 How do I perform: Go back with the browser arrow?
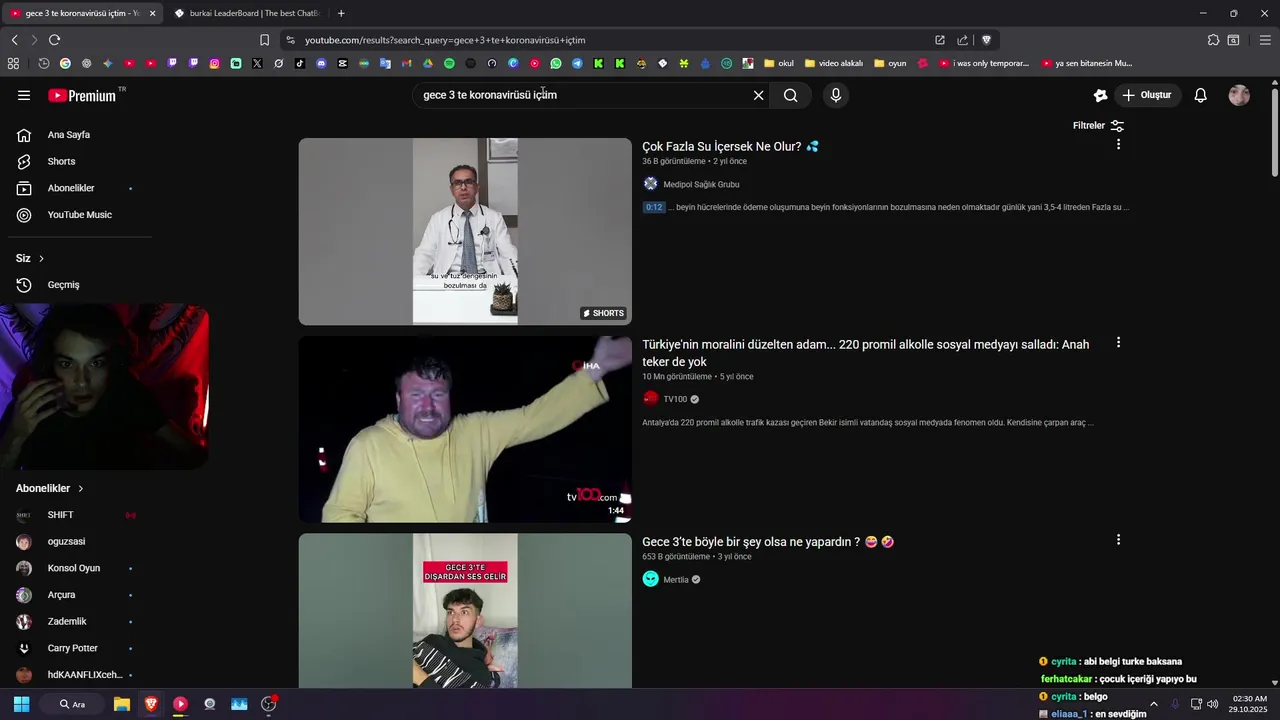coord(14,40)
